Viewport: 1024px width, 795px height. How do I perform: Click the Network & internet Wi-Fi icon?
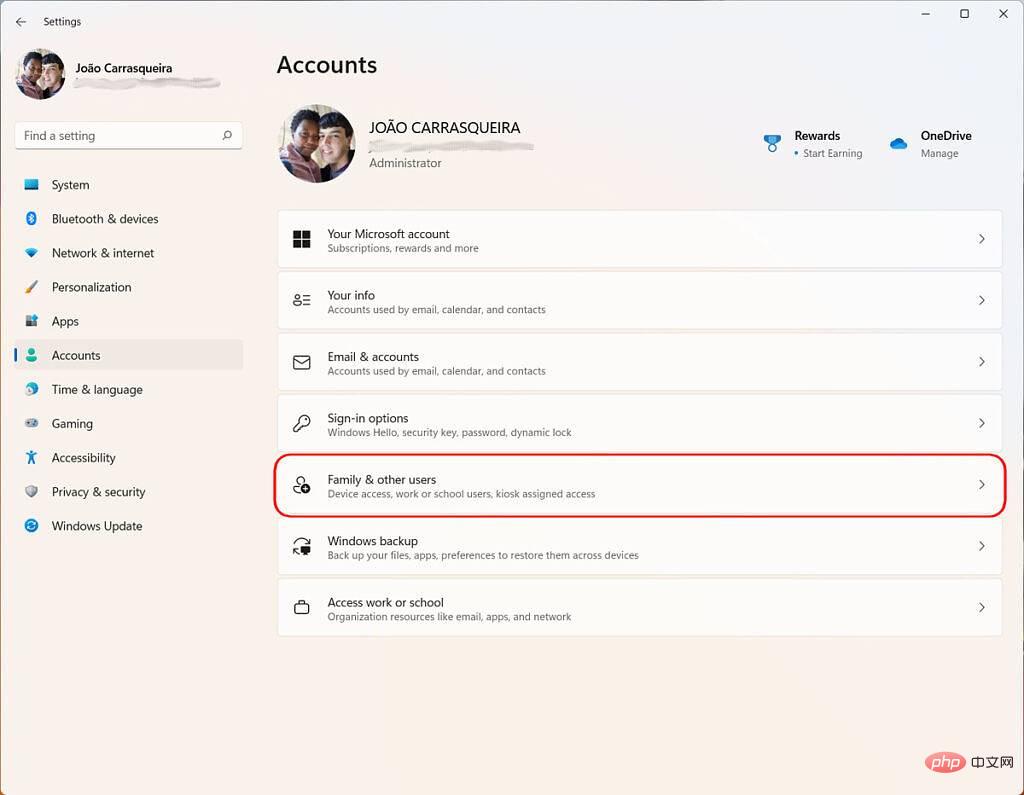click(31, 253)
